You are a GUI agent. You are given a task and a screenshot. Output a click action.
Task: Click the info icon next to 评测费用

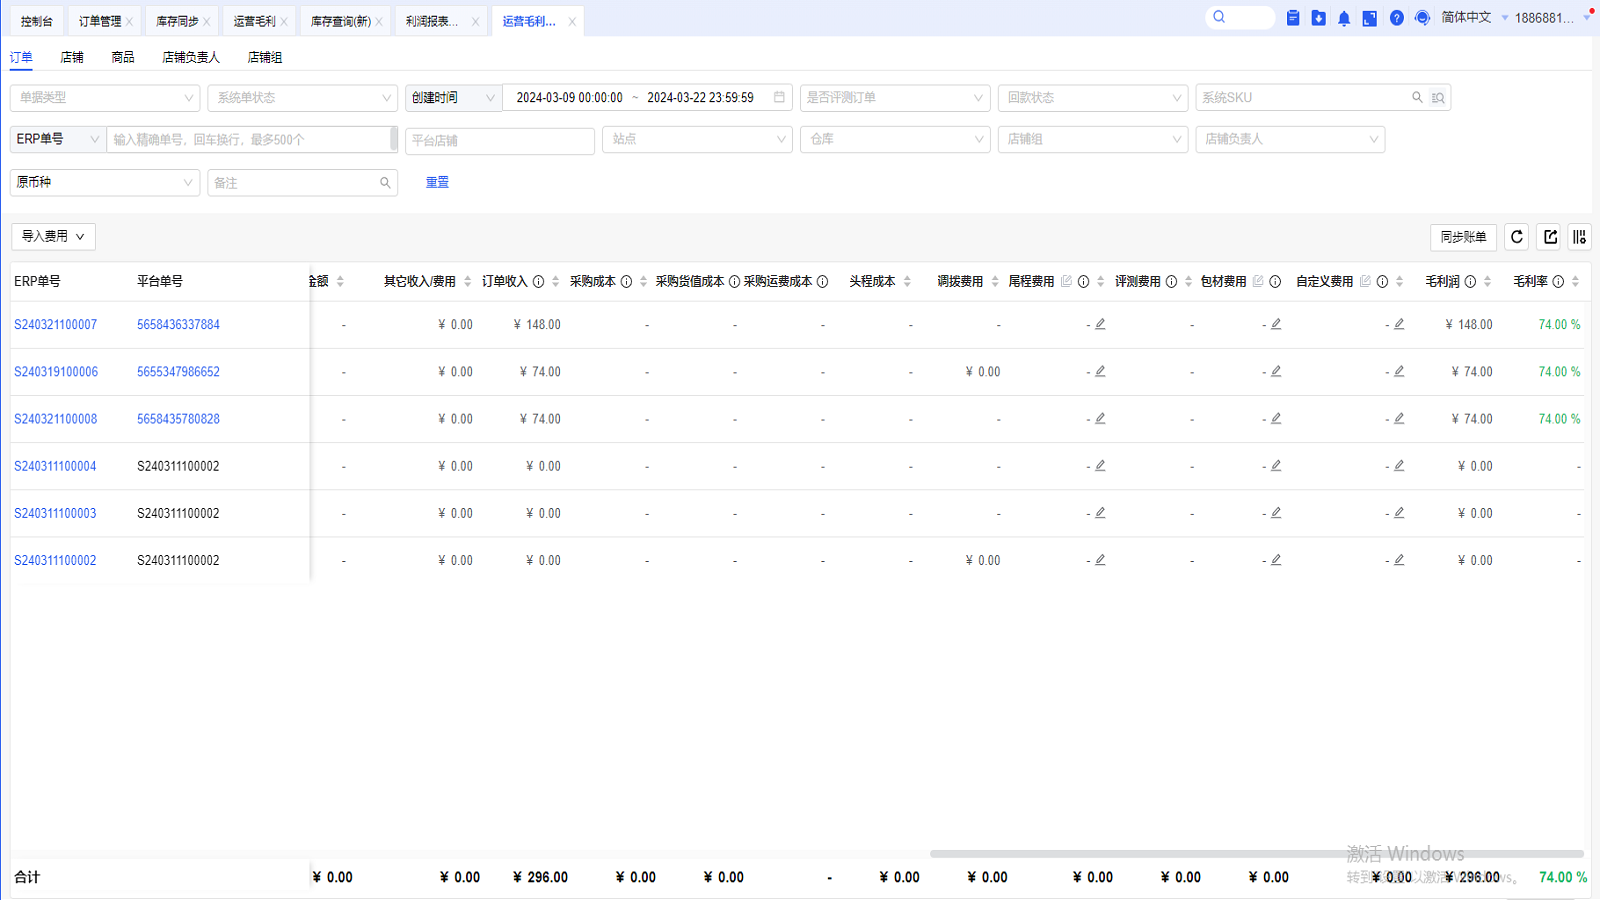1171,282
